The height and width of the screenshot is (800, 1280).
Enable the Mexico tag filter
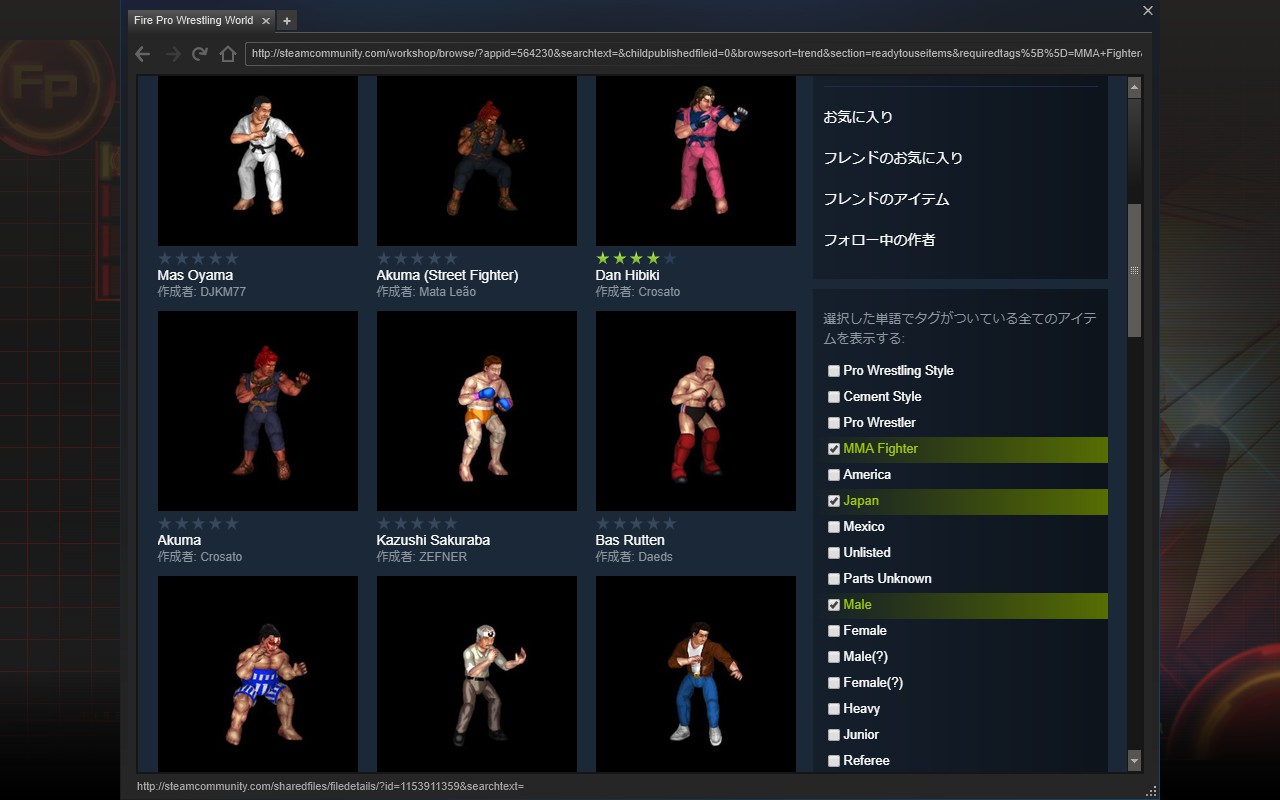[x=834, y=527]
